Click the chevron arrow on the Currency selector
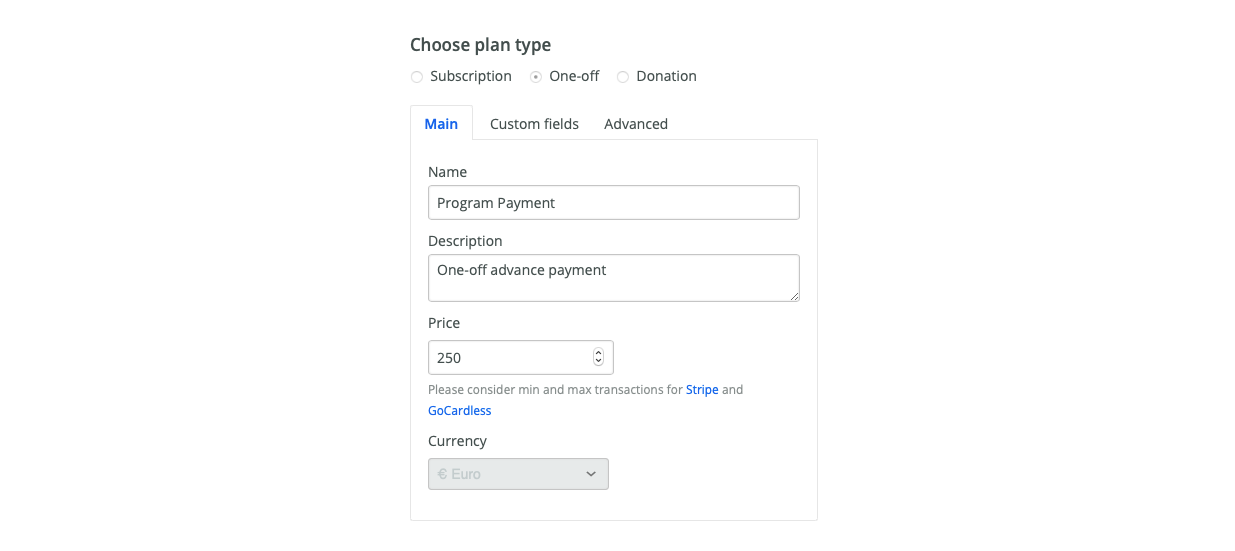The width and height of the screenshot is (1235, 551). point(591,474)
